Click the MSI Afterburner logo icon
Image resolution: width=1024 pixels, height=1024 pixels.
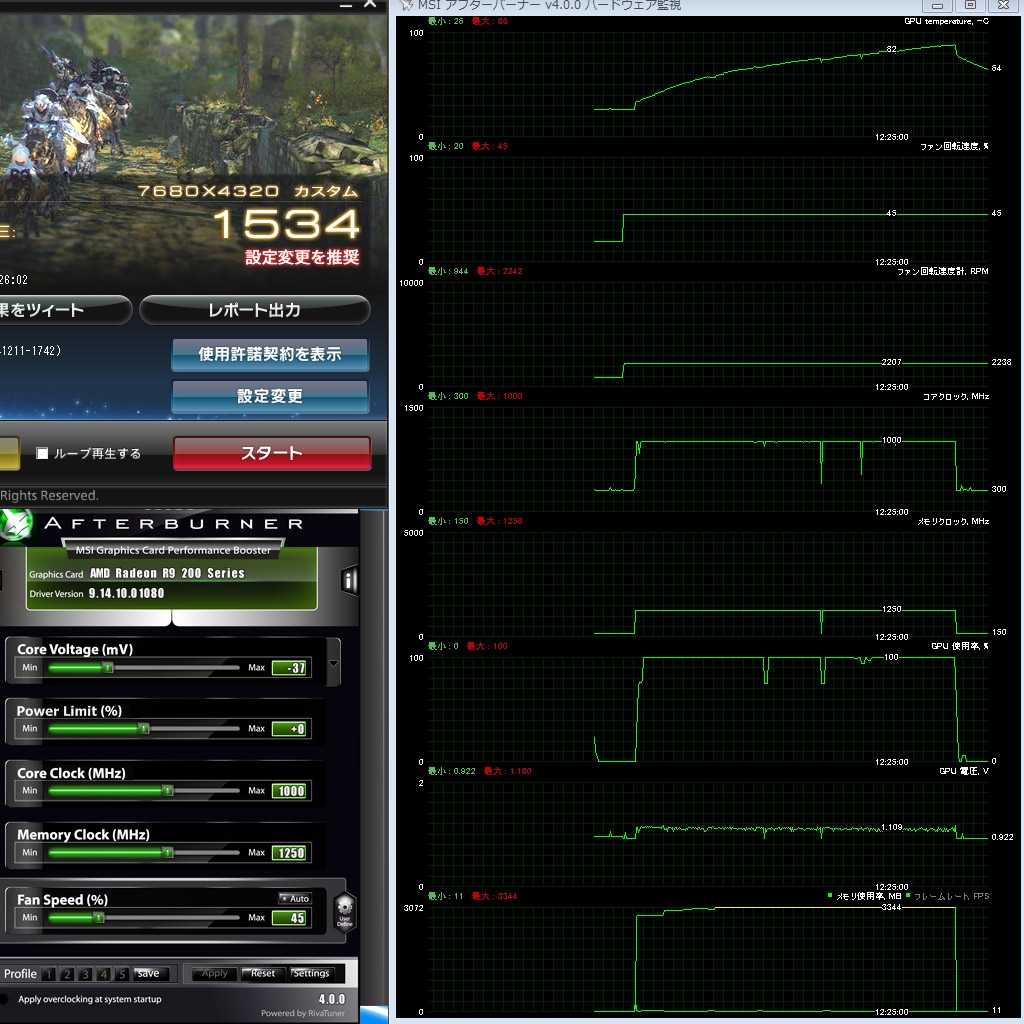[x=16, y=525]
